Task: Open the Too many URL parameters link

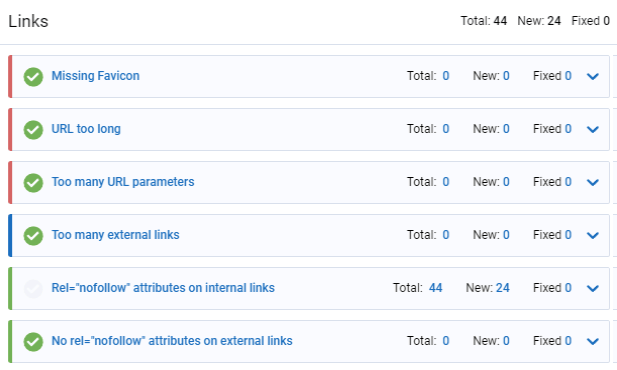Action: (x=123, y=182)
